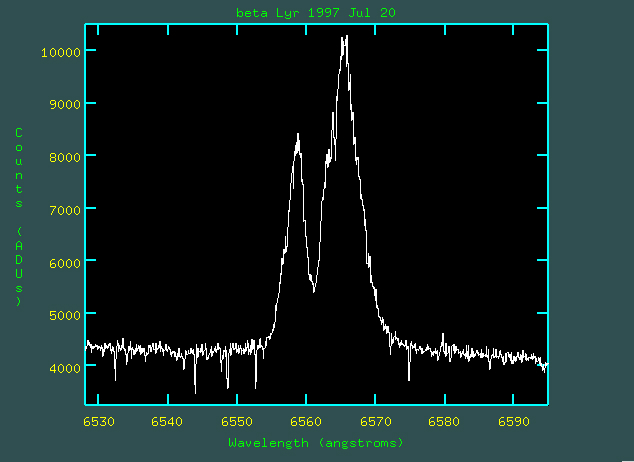This screenshot has height=462, width=634.
Task: Click the y-axis value 5000
Action: tap(65, 315)
